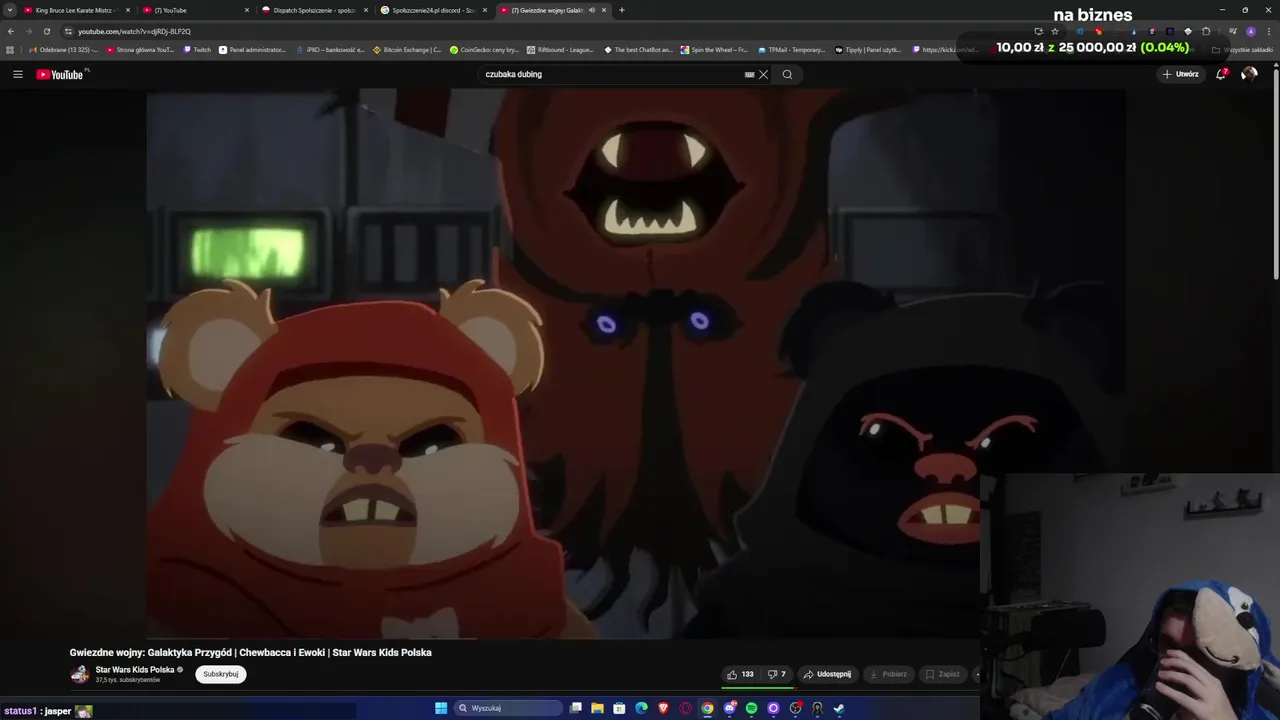Close the Dispatch Społszczenie tab

click(365, 10)
